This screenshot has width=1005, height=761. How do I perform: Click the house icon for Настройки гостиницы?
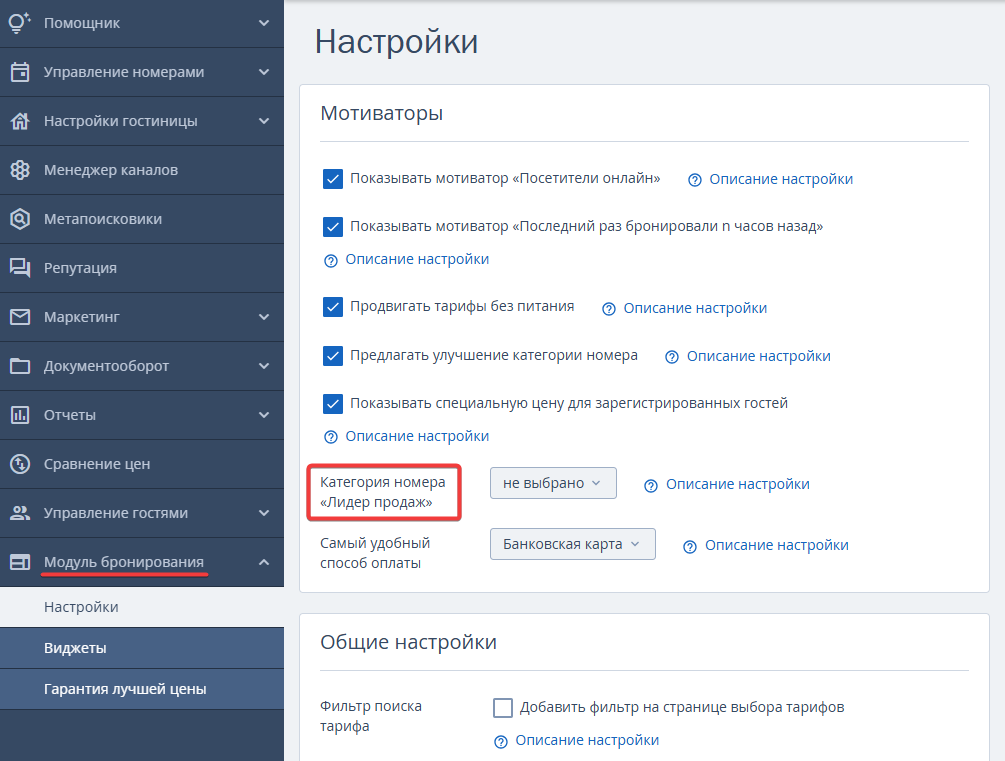pyautogui.click(x=20, y=121)
